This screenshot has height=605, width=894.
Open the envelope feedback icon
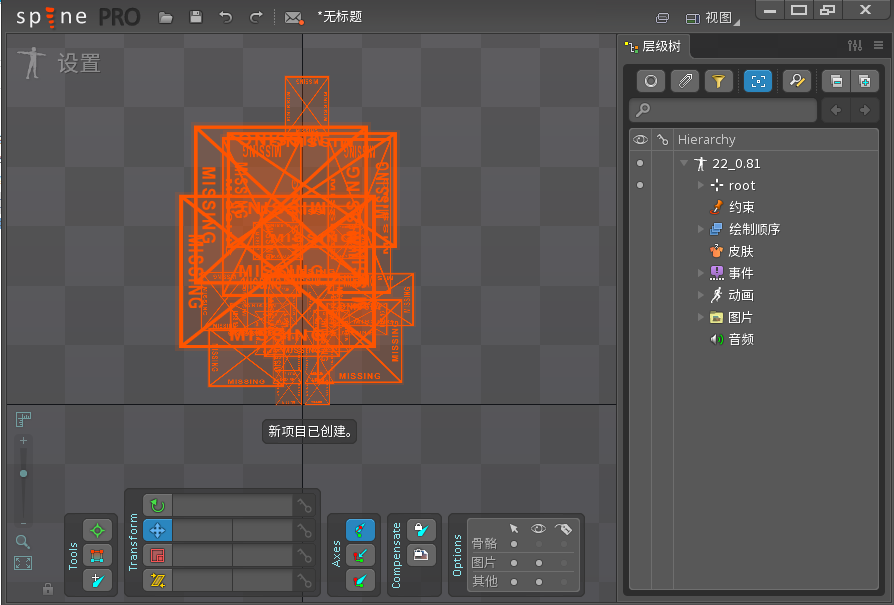click(294, 18)
